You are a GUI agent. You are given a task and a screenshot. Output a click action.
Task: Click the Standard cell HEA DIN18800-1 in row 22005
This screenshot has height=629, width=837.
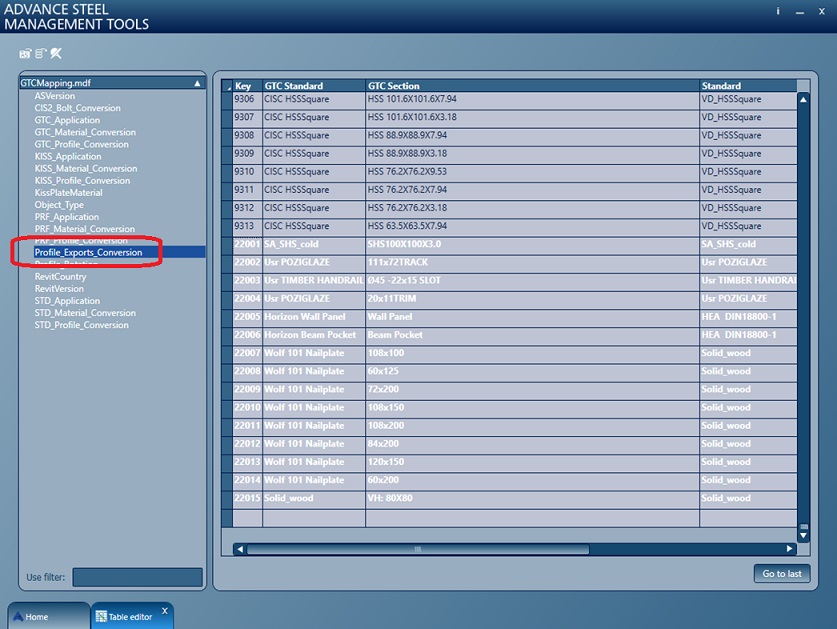click(x=748, y=317)
